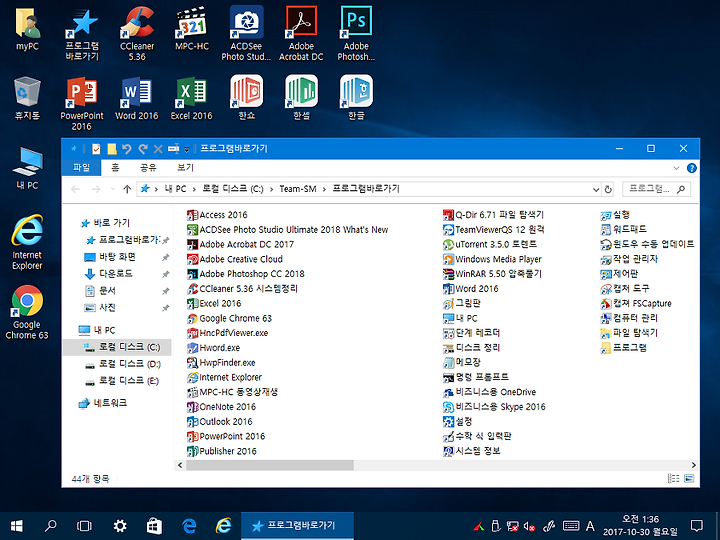
Task: Select 한쇼 desktop icon
Action: [247, 97]
